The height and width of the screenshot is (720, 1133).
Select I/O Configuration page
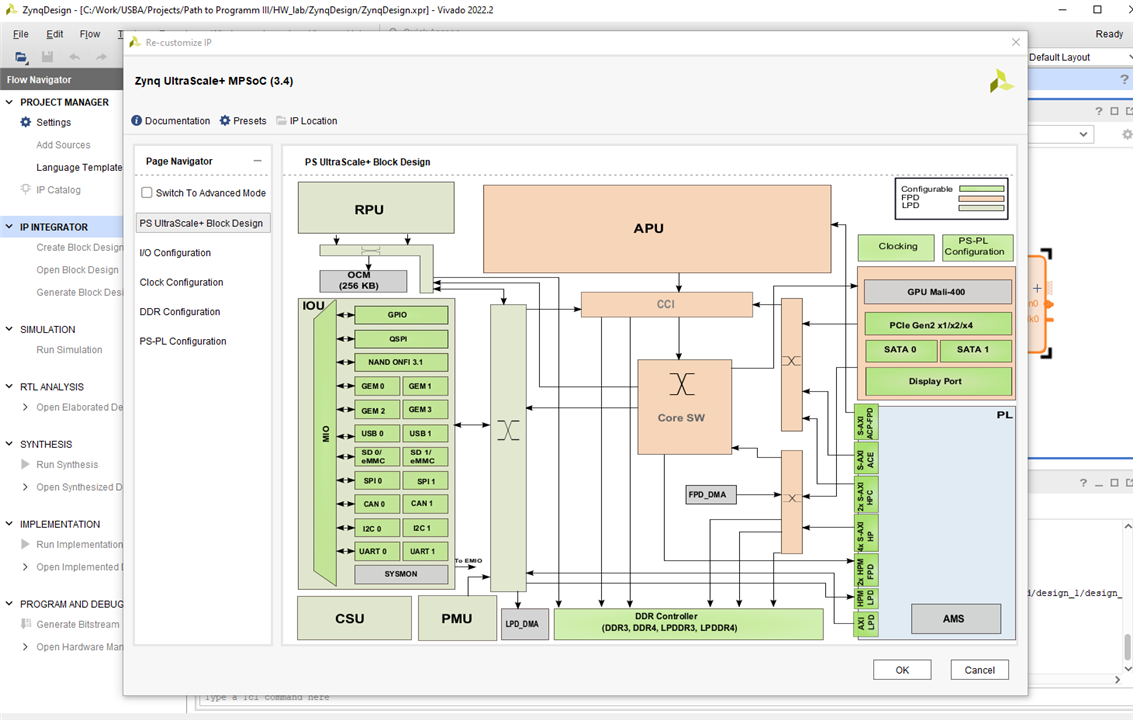pyautogui.click(x=175, y=253)
